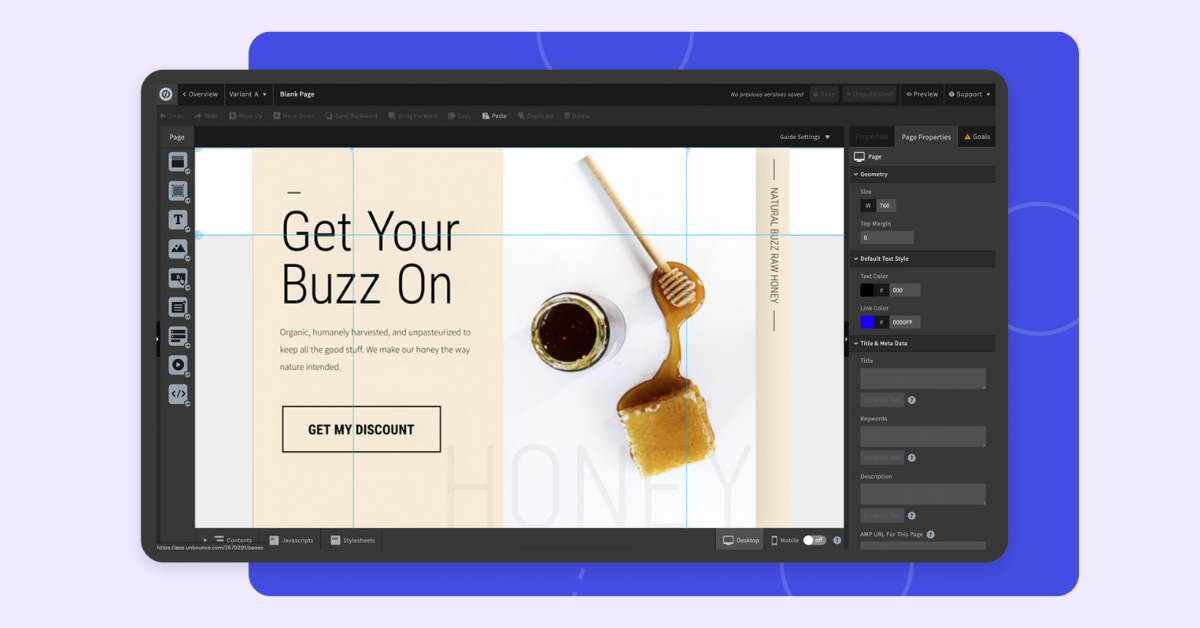The height and width of the screenshot is (628, 1200).
Task: Choose the Image widget icon
Action: click(178, 249)
